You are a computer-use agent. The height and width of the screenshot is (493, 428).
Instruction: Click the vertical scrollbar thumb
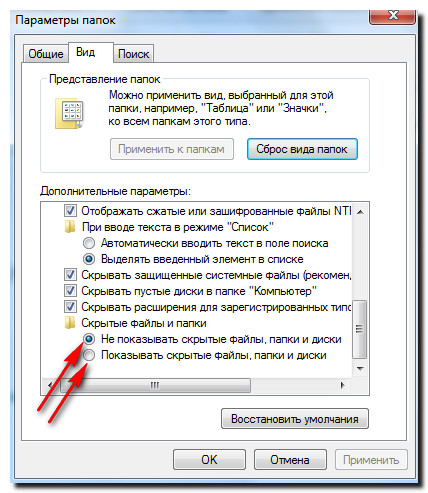tap(360, 329)
